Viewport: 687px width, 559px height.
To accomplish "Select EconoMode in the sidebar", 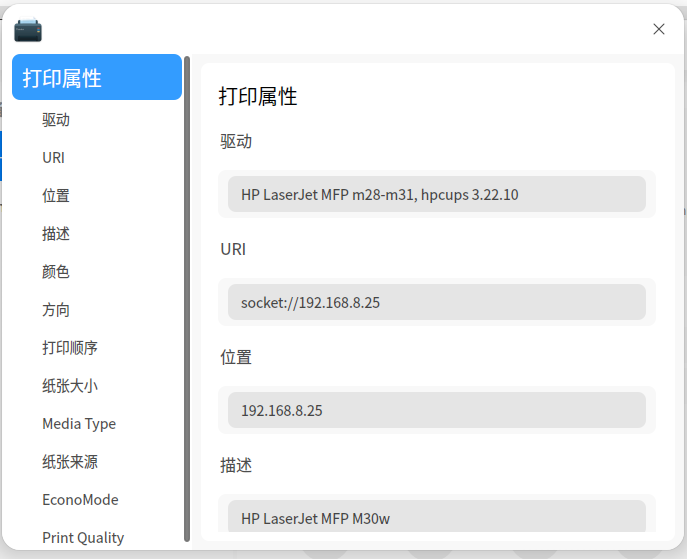I will (80, 500).
